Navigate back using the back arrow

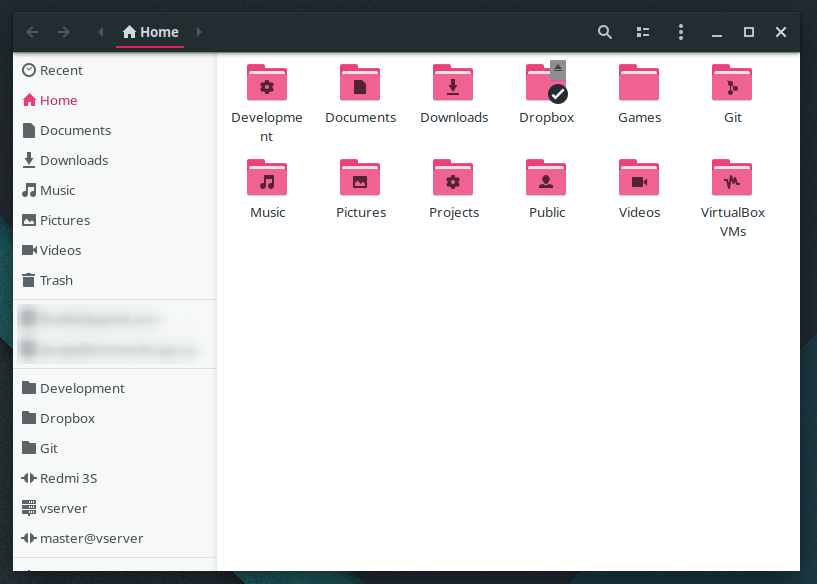31,31
